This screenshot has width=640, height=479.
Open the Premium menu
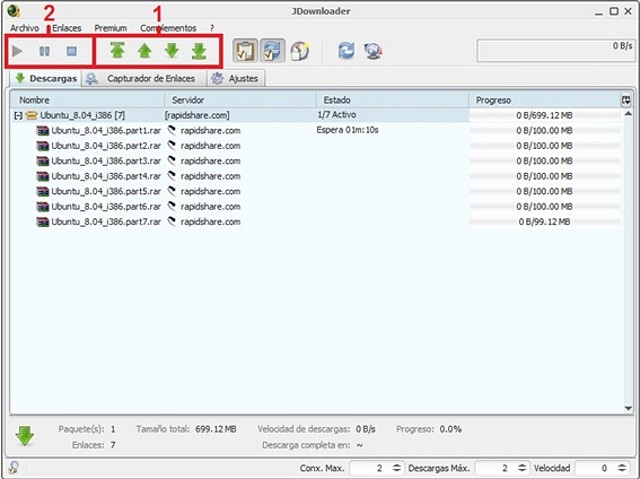click(111, 28)
